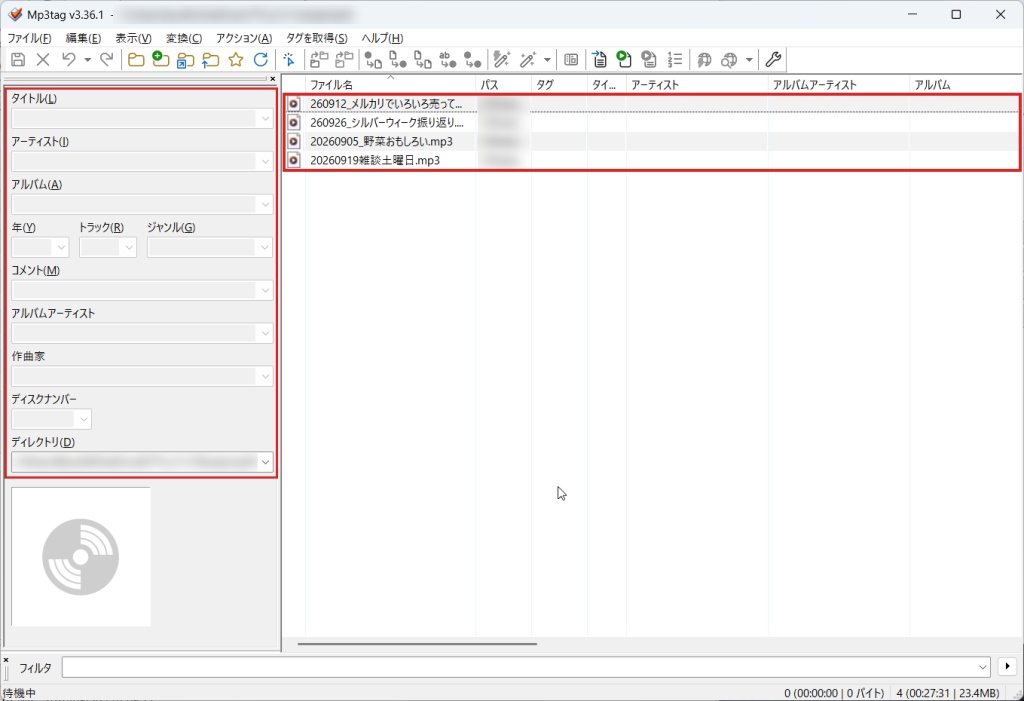Screen dimensions: 1024x701
Task: Expand the タイトル dropdown
Action: tap(265, 119)
